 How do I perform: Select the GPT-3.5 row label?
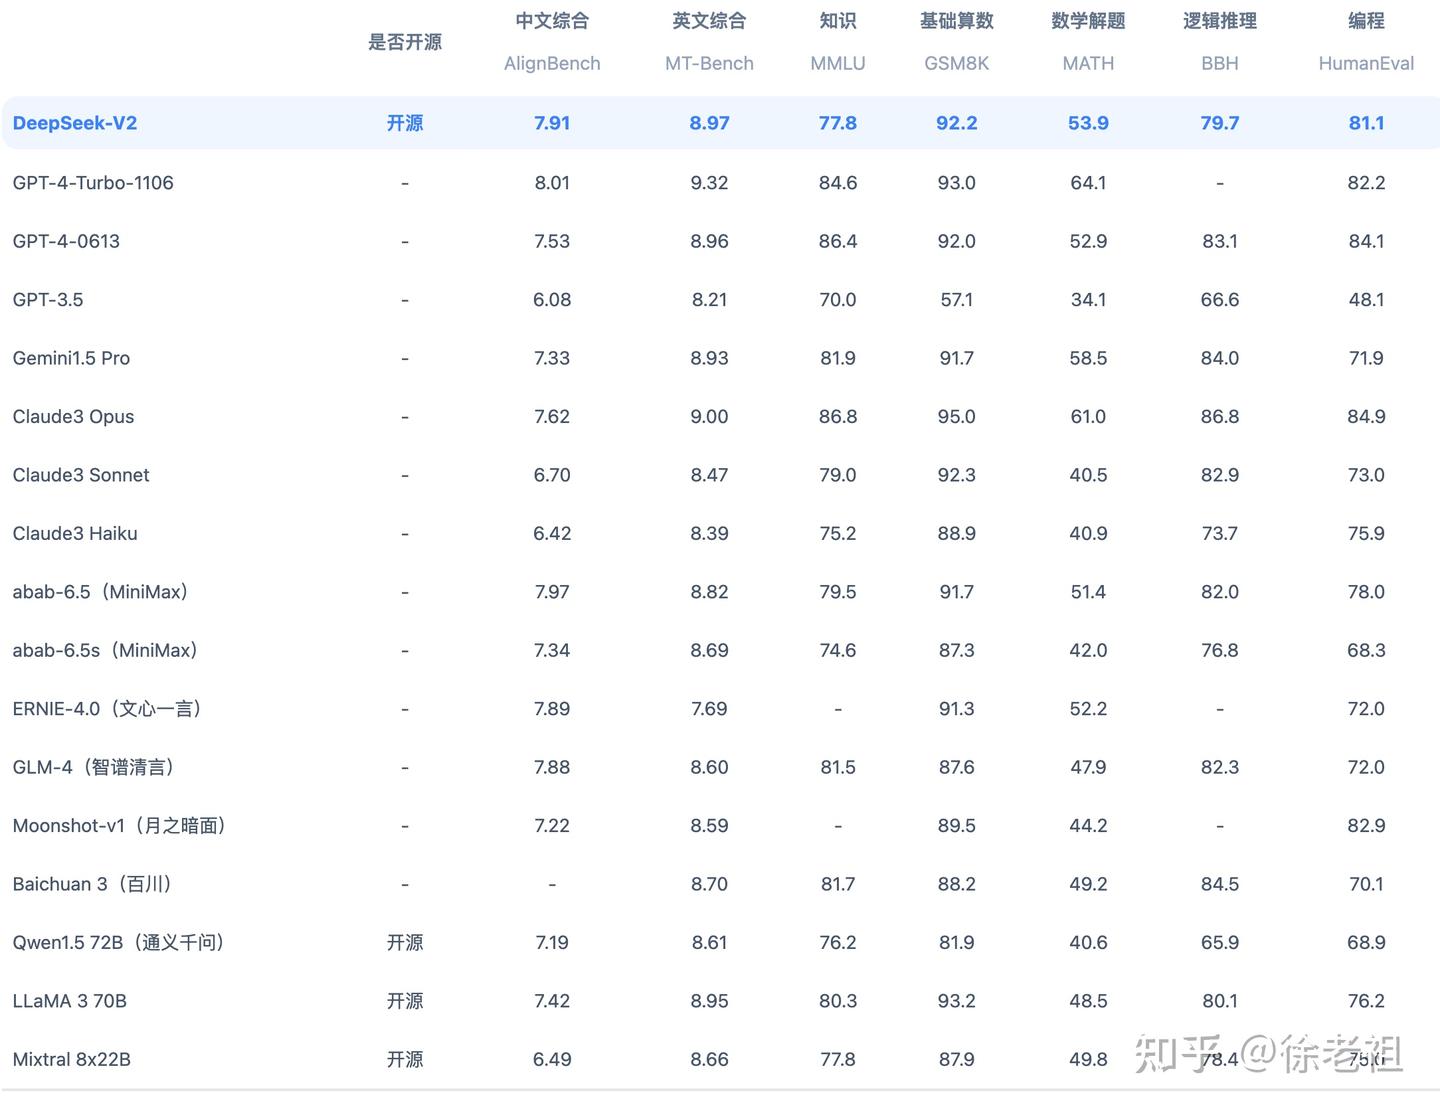(48, 299)
